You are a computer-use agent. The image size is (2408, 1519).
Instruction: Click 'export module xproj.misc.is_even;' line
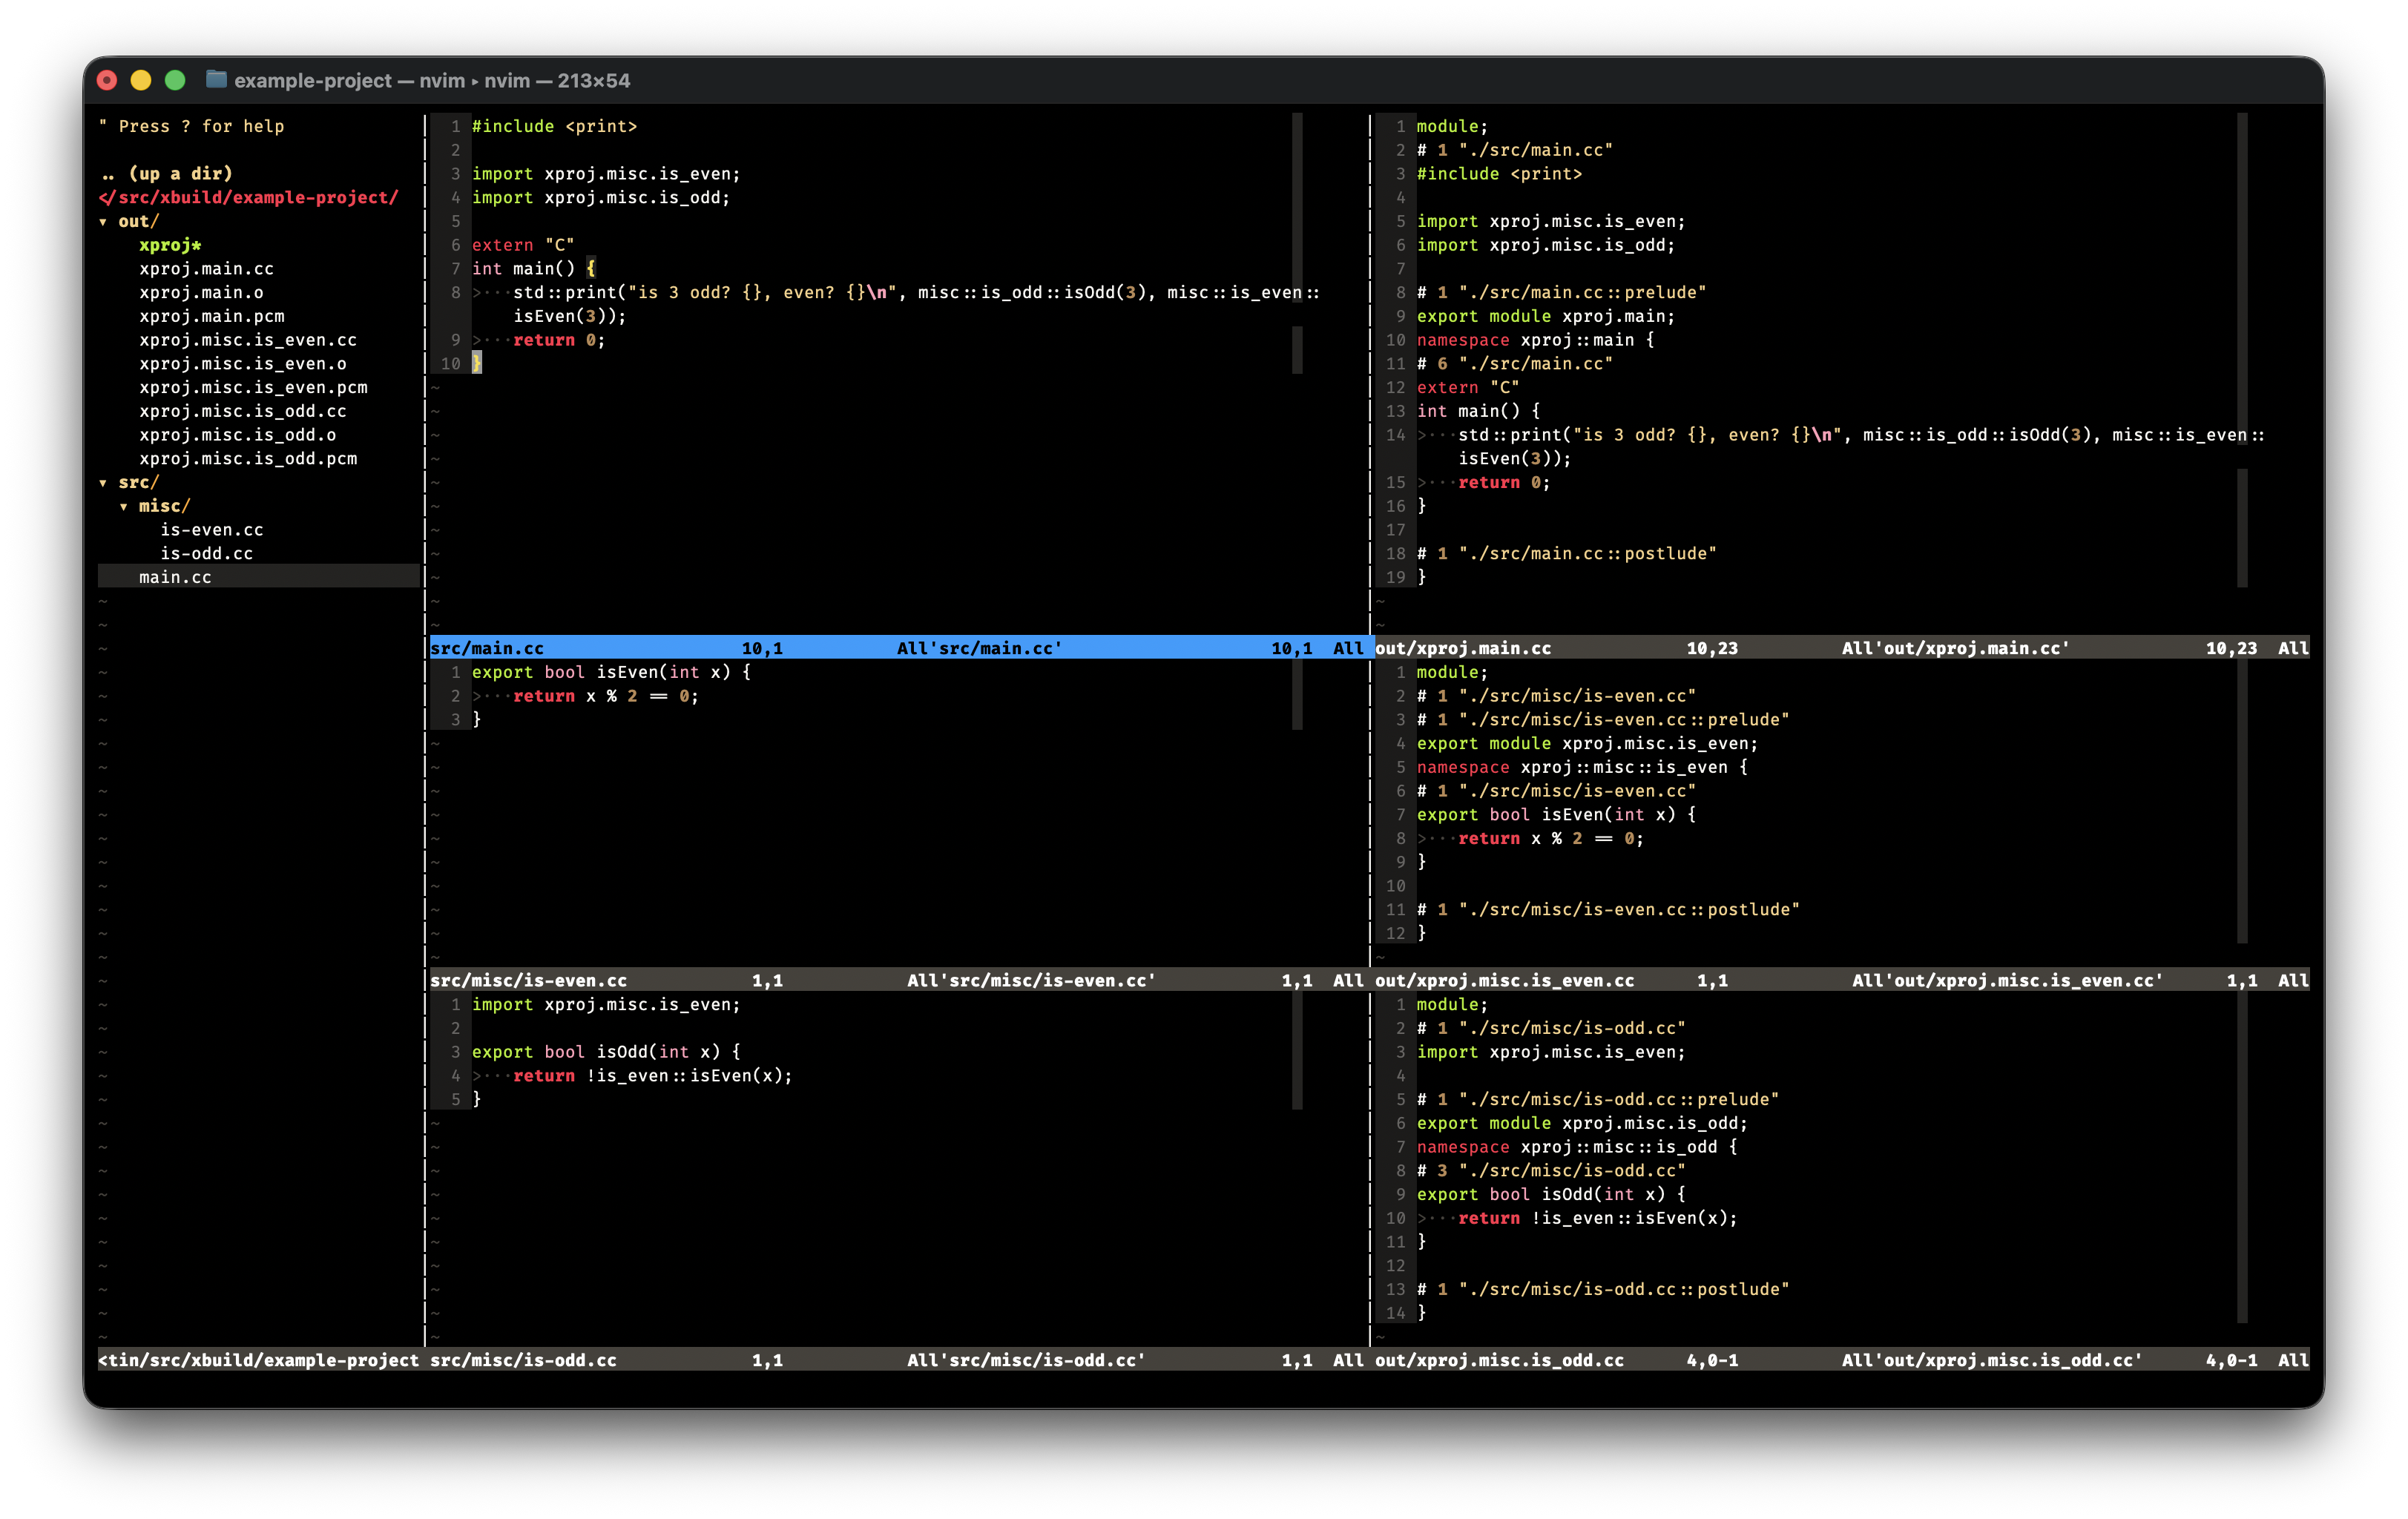[x=1587, y=744]
